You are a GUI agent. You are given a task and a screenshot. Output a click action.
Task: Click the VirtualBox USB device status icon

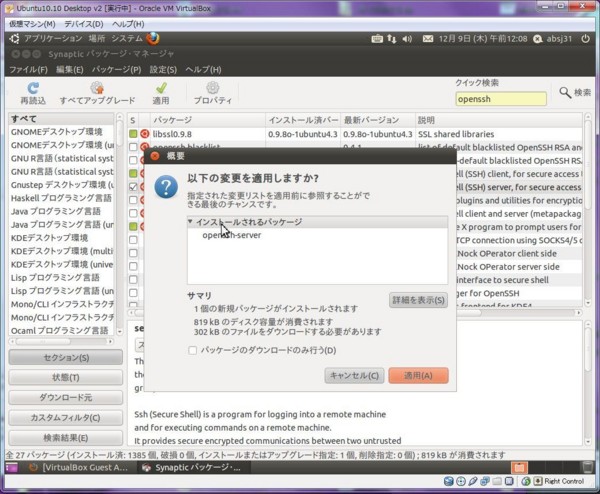point(473,481)
